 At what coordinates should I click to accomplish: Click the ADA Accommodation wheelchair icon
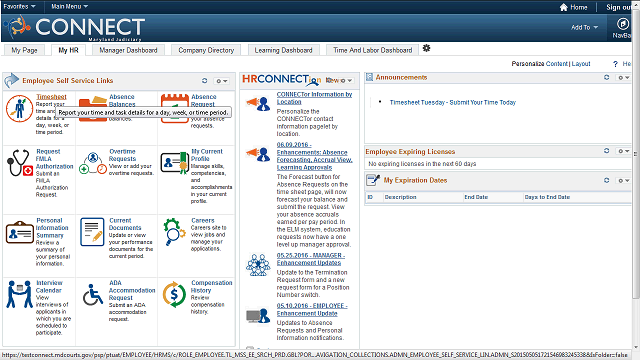[93, 295]
